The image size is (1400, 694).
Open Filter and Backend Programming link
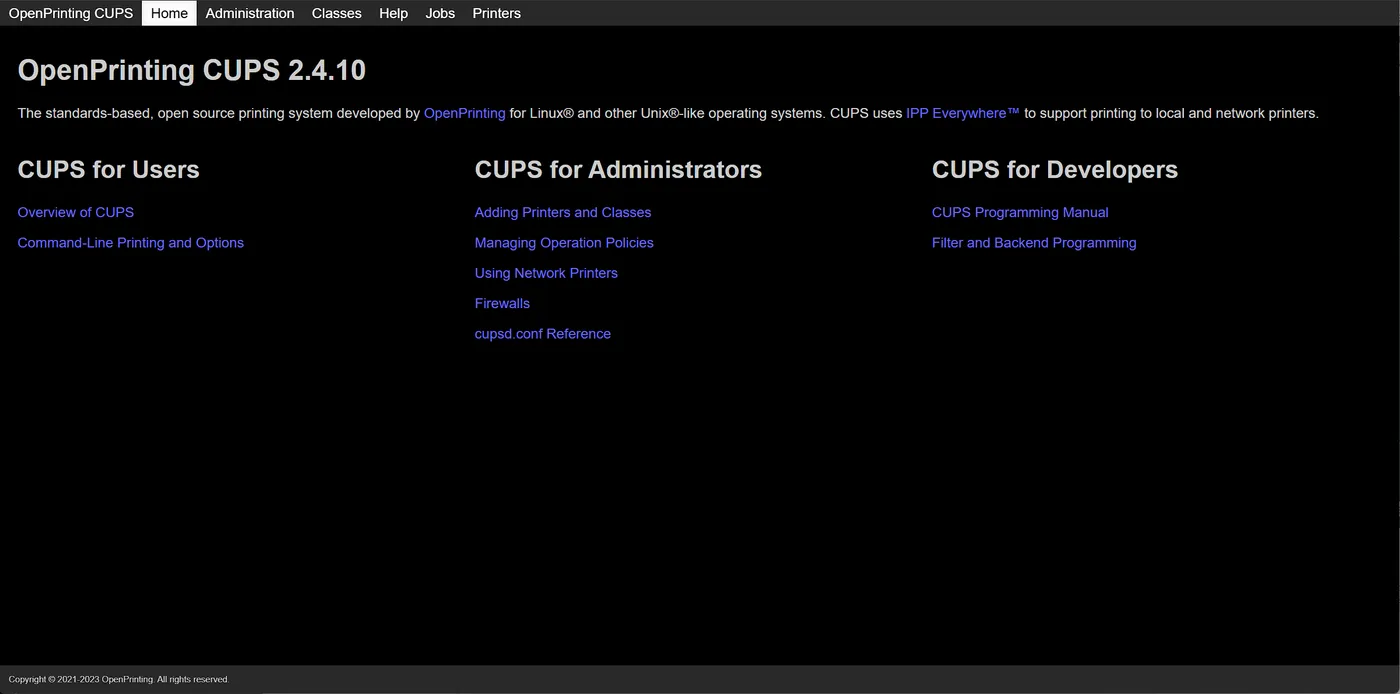(1034, 243)
